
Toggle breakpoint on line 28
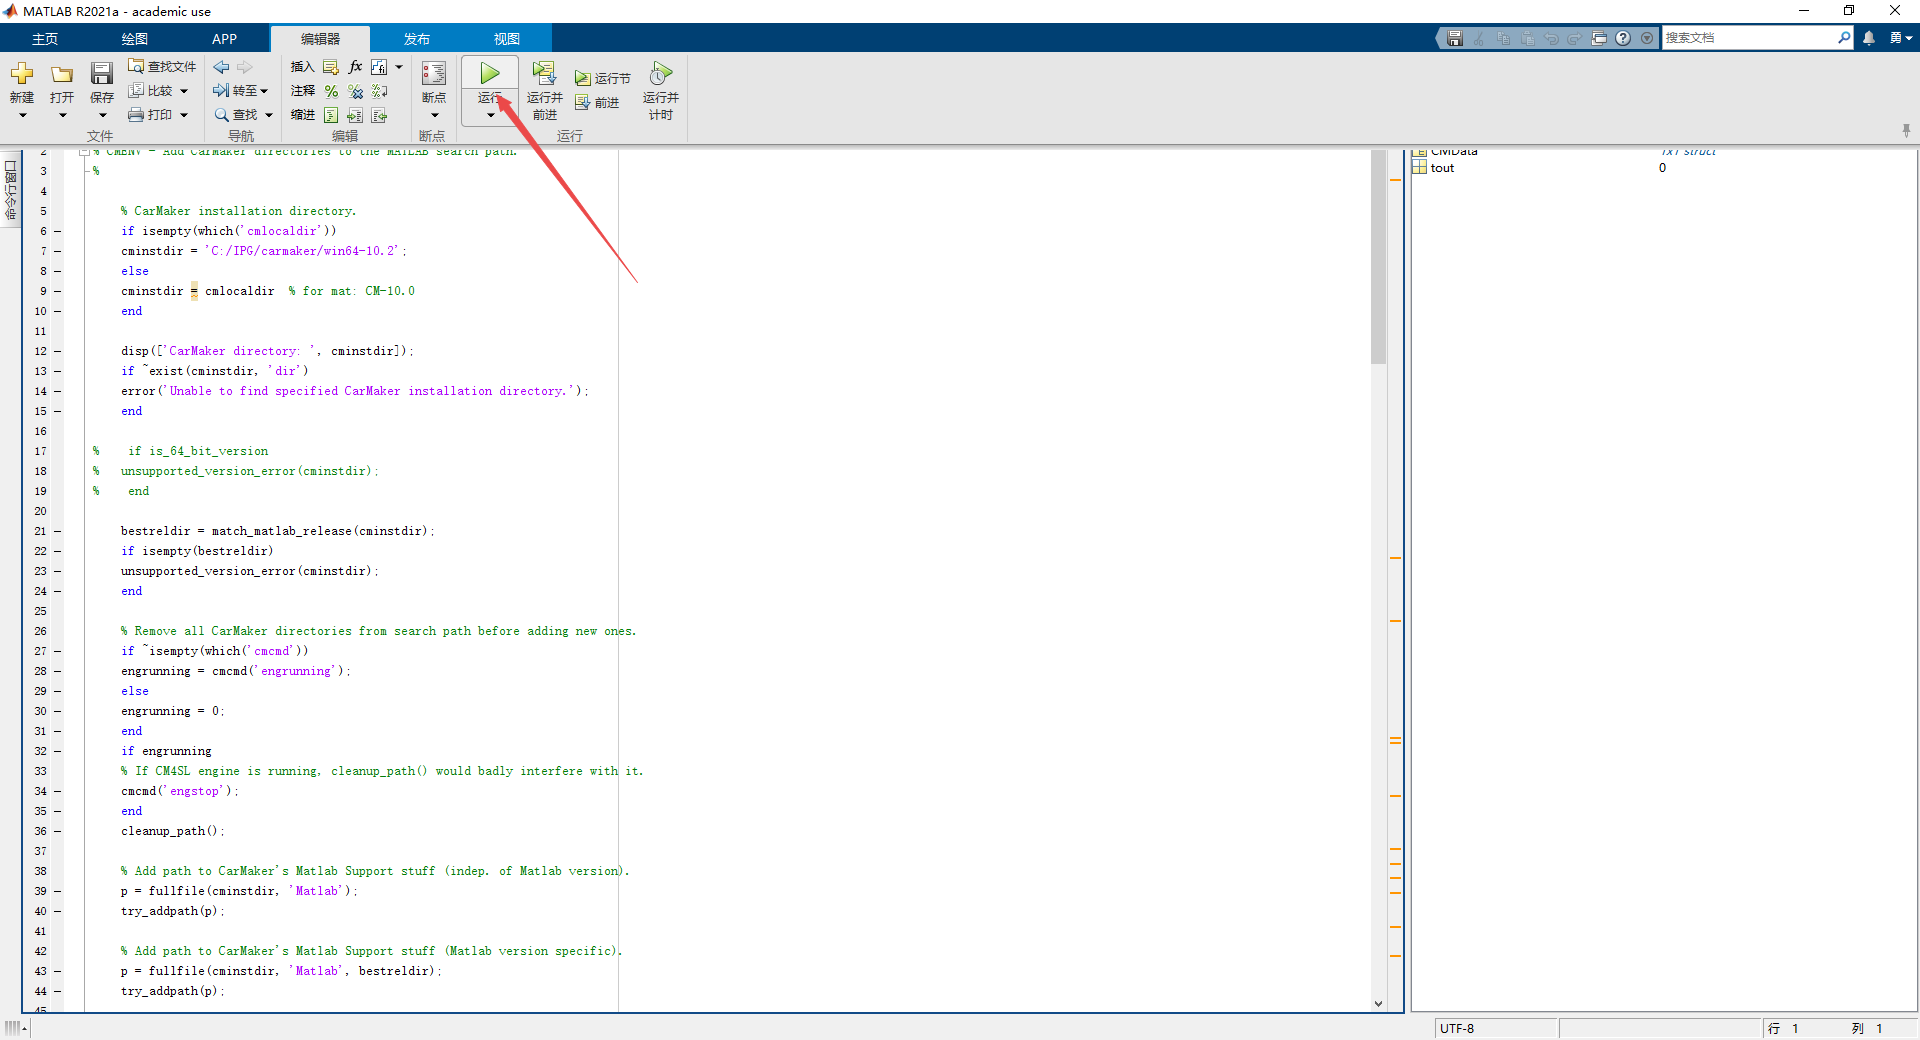click(x=58, y=671)
